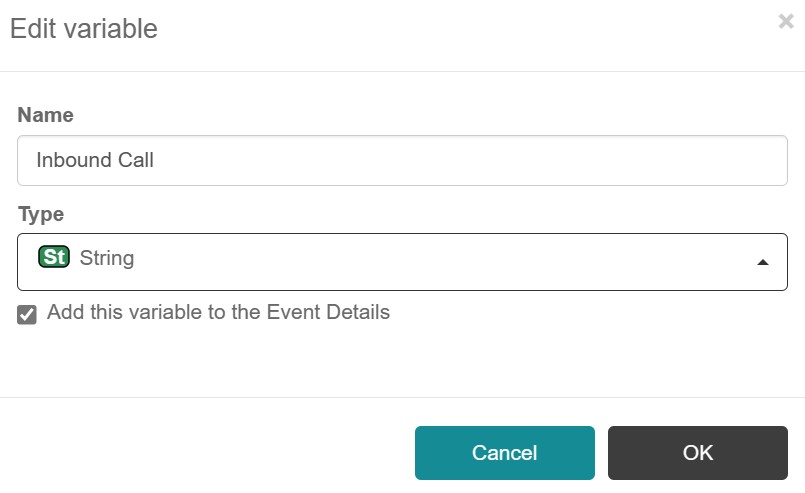The width and height of the screenshot is (805, 493).
Task: Close the Edit variable dialog
Action: click(x=785, y=22)
